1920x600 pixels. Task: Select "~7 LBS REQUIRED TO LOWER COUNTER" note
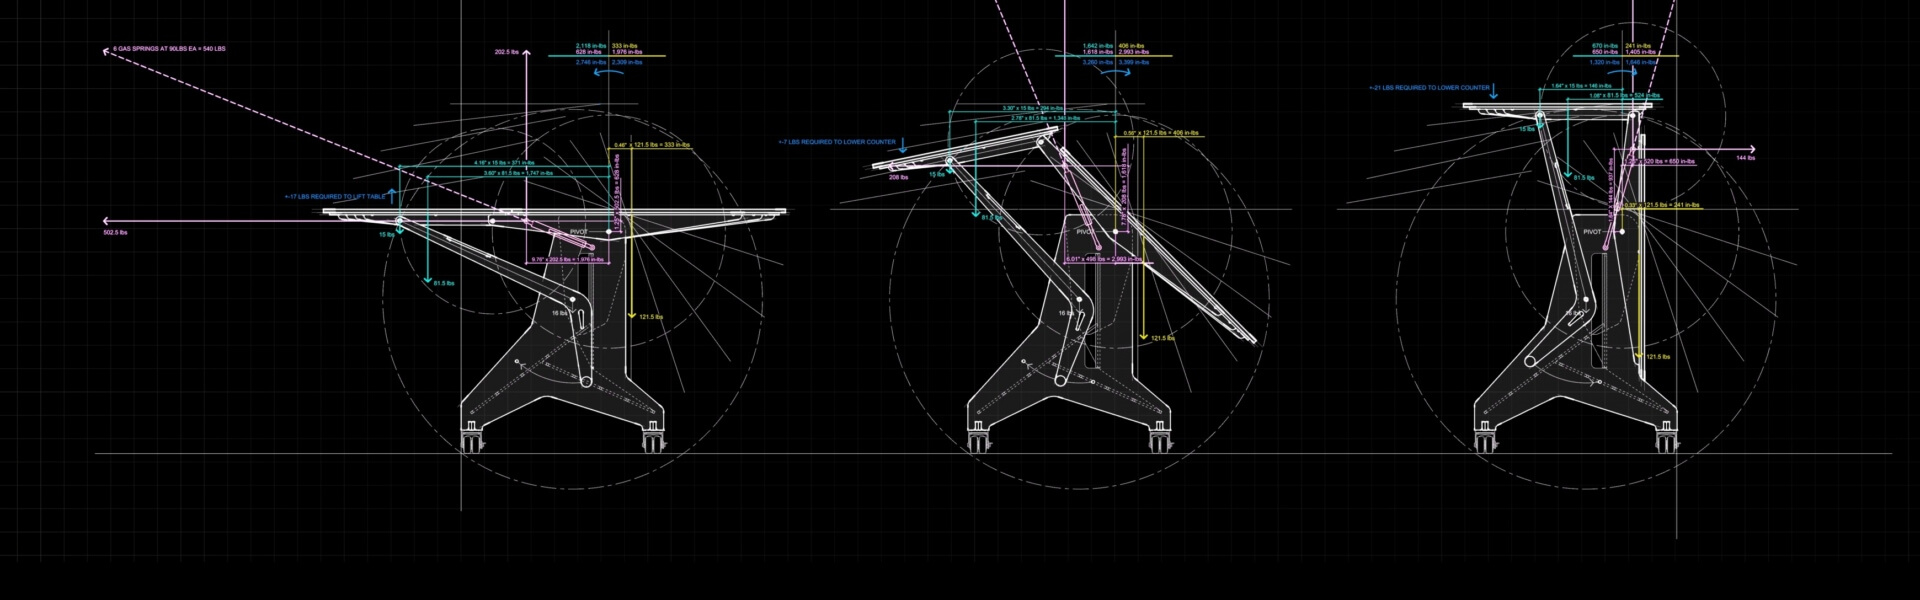837,142
